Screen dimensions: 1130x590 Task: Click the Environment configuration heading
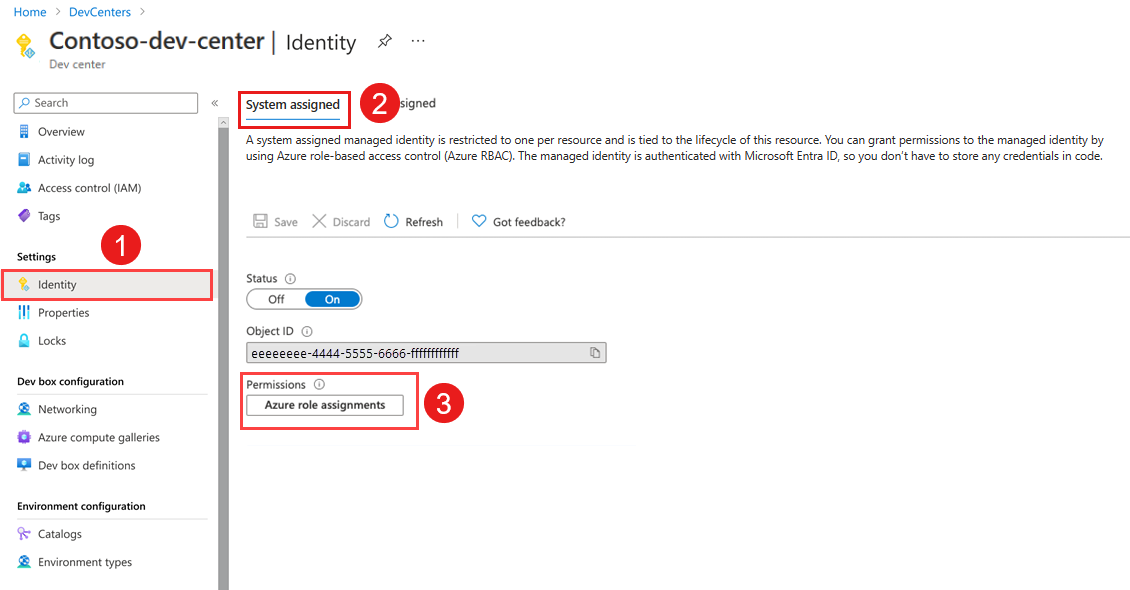[x=81, y=506]
